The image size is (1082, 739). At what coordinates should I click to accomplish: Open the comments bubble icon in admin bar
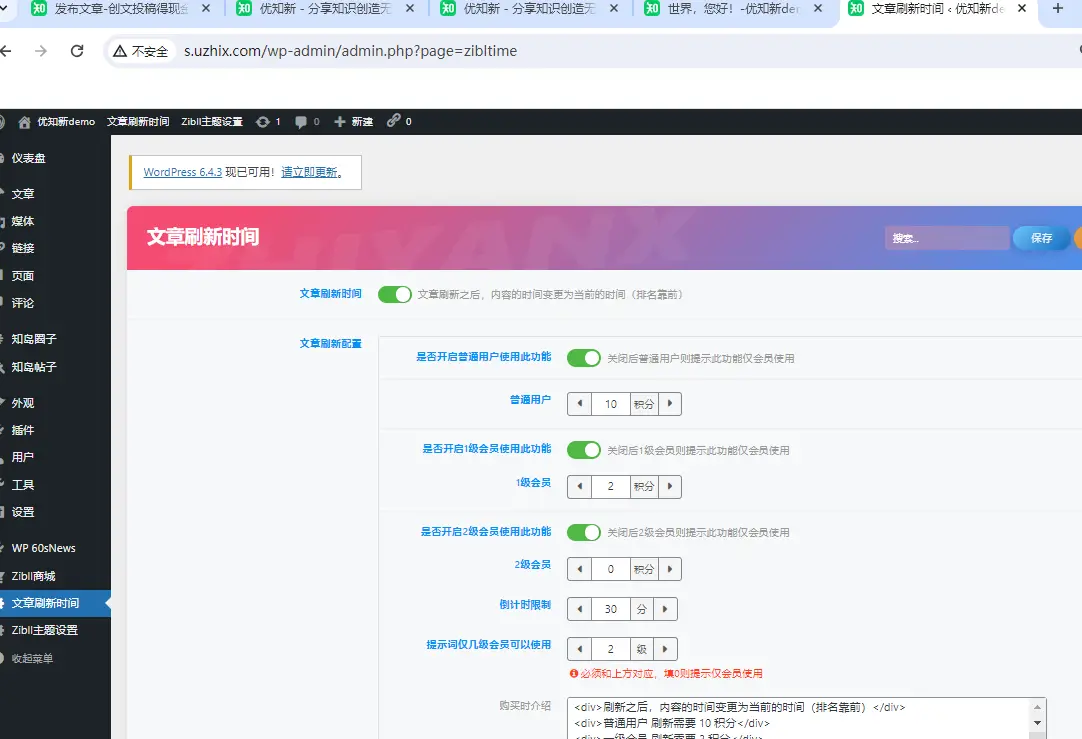point(301,122)
